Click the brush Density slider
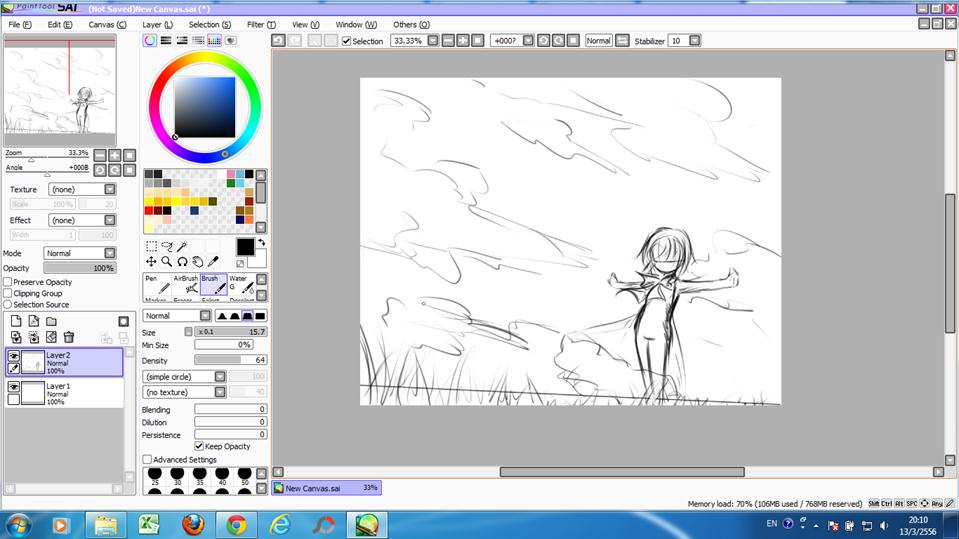 (231, 360)
